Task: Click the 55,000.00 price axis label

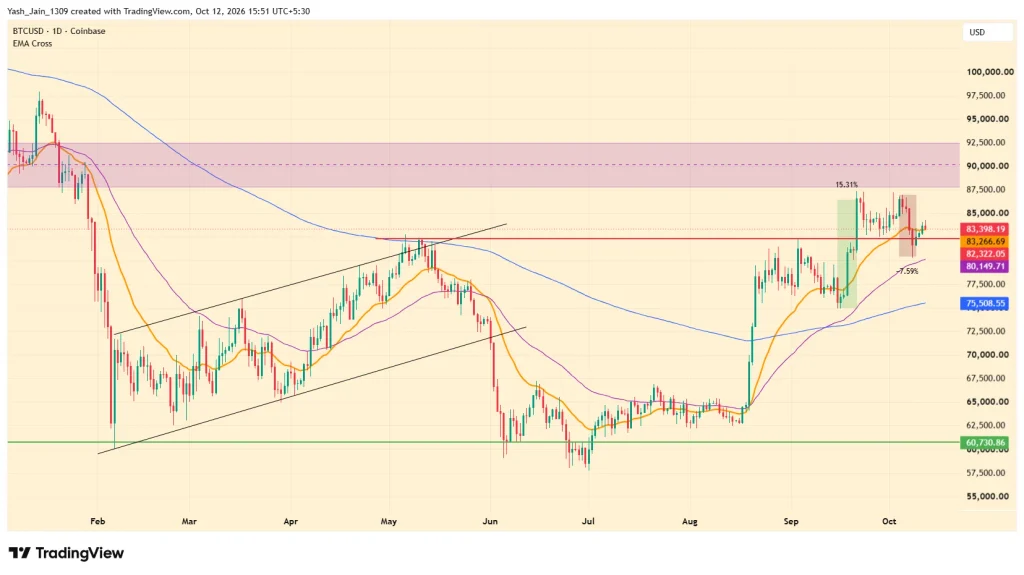Action: 987,496
